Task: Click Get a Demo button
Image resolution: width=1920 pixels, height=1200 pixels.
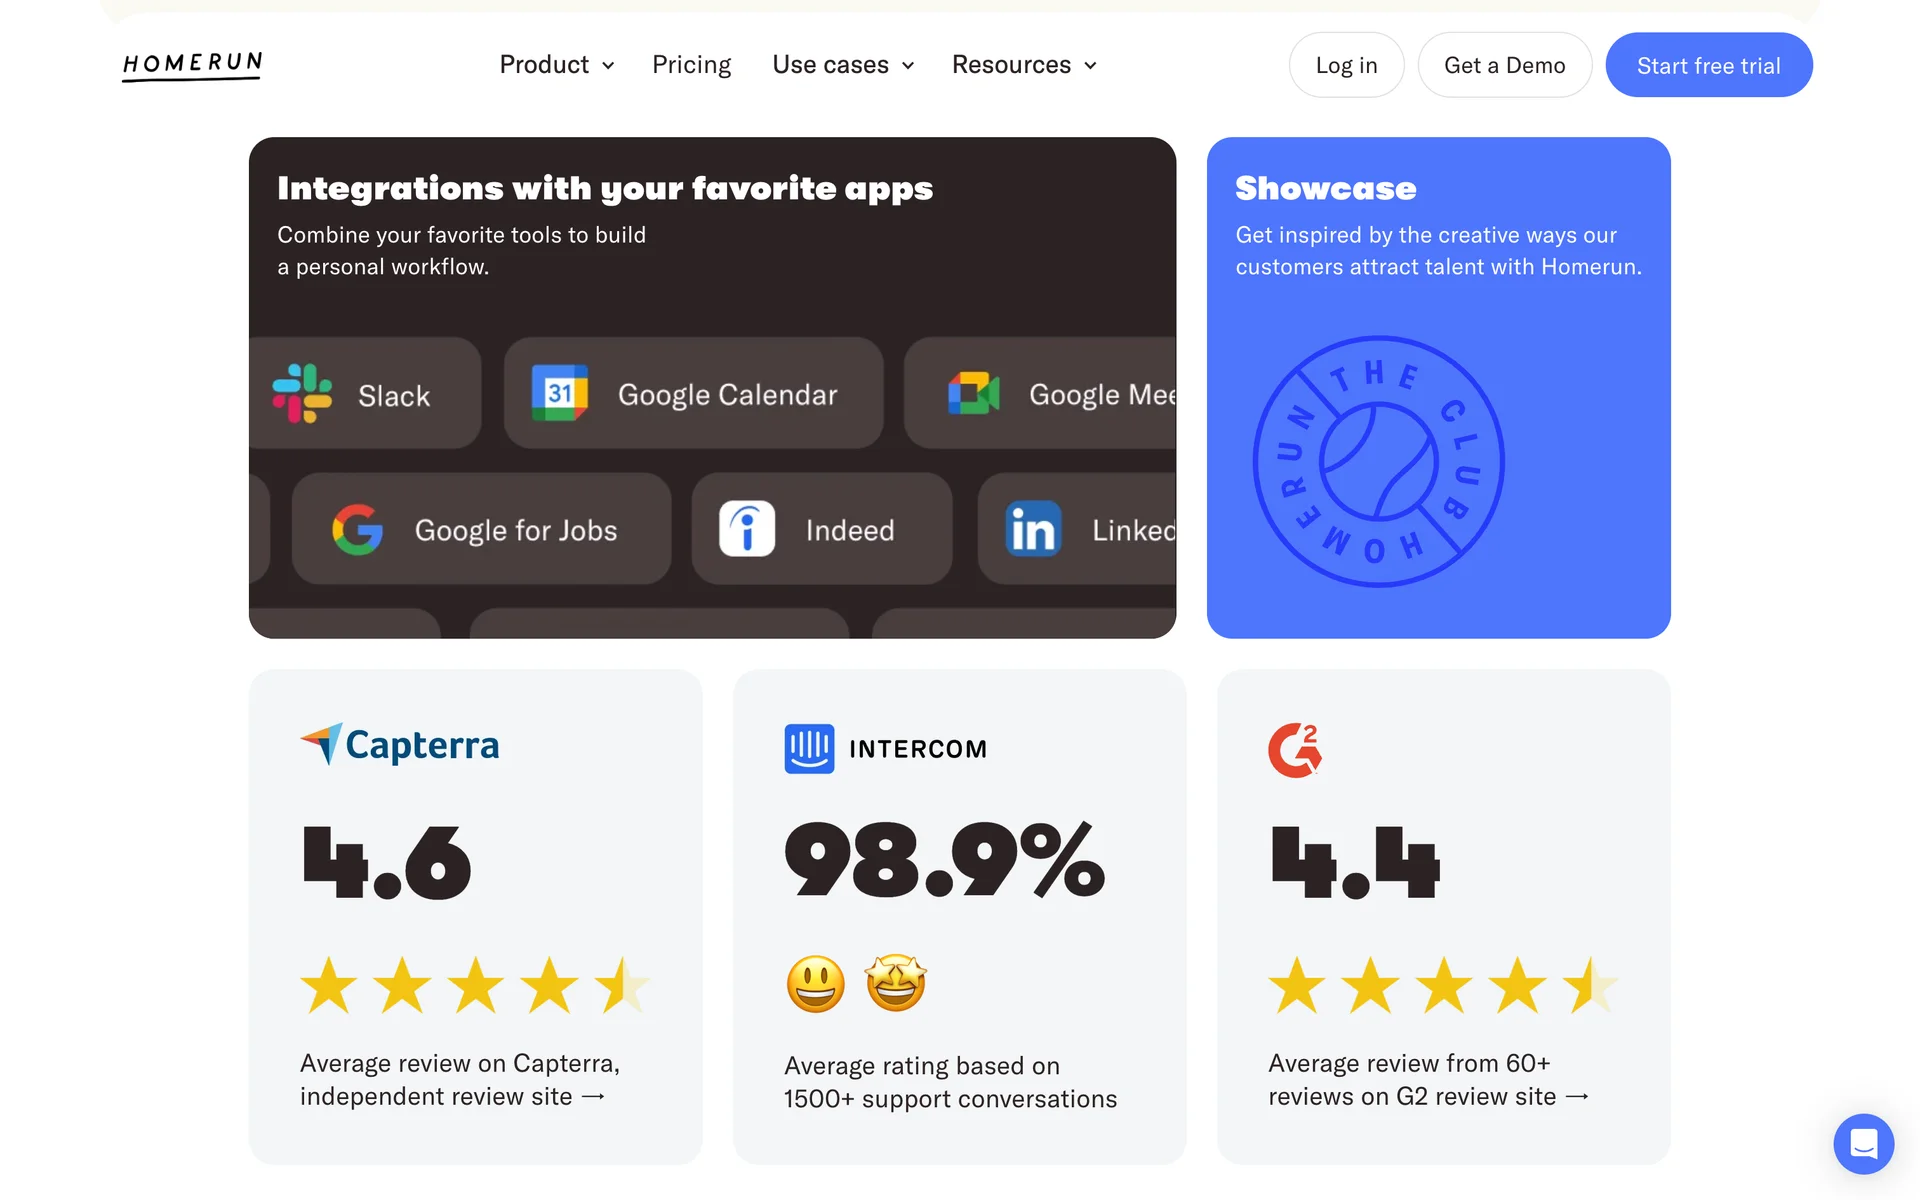Action: coord(1504,65)
